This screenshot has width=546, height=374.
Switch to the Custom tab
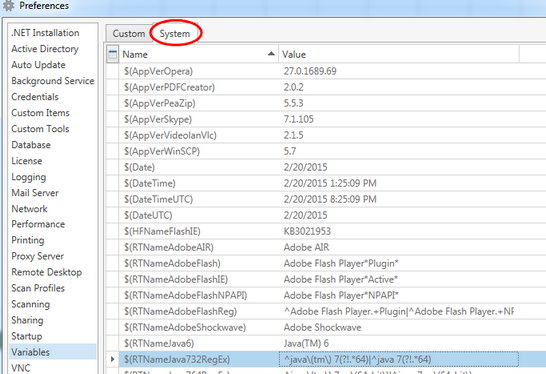pyautogui.click(x=129, y=34)
